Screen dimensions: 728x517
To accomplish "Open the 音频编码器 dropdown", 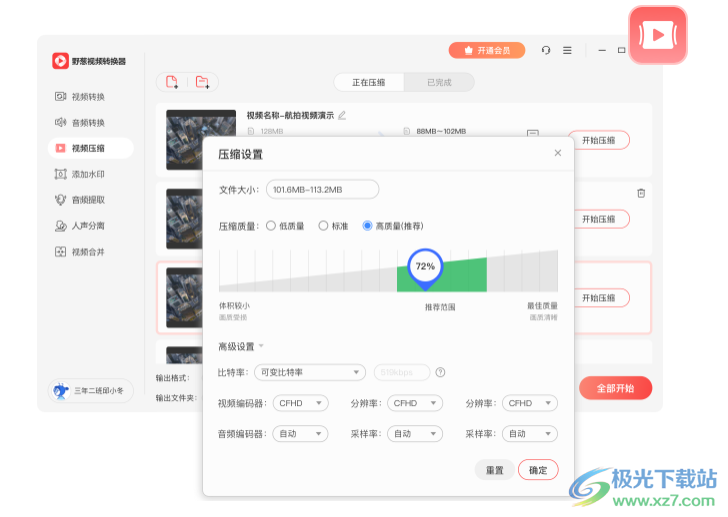I will 300,433.
